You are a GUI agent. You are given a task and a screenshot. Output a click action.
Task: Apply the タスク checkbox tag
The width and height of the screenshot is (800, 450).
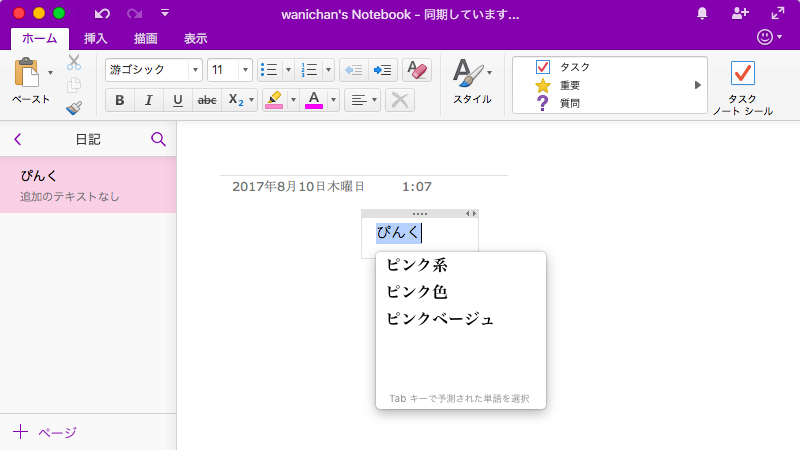pyautogui.click(x=563, y=67)
